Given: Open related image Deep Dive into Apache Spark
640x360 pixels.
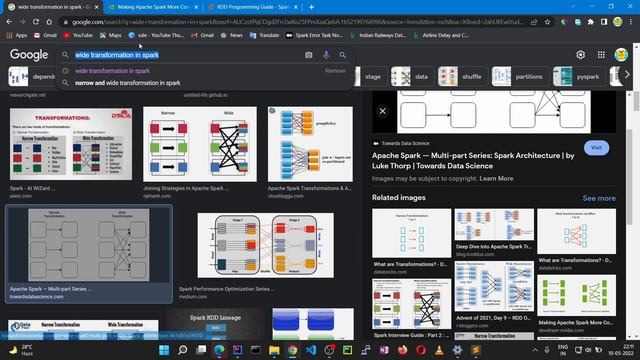Looking at the screenshot, I should (494, 224).
